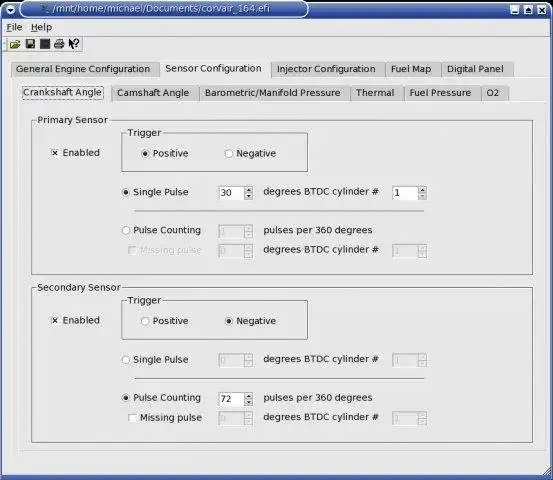Select the Sensor Configuration tab
553x480 pixels.
[x=213, y=68]
